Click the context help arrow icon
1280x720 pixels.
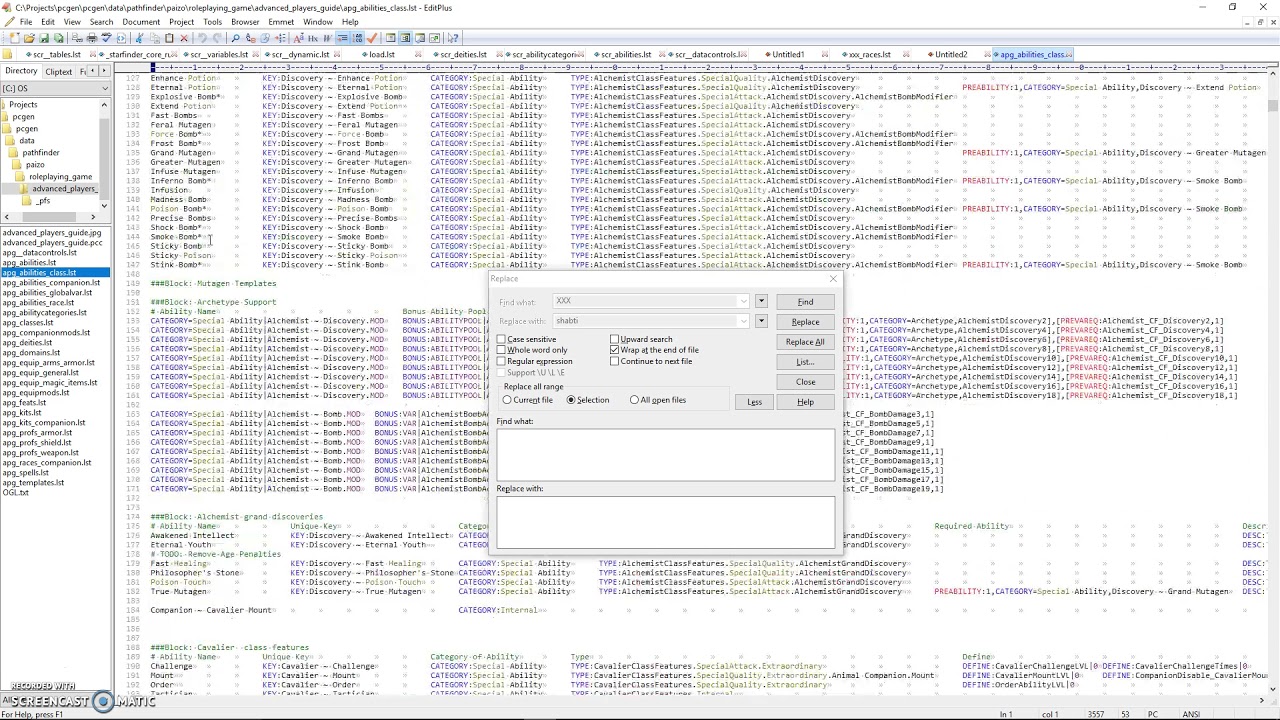click(x=453, y=38)
